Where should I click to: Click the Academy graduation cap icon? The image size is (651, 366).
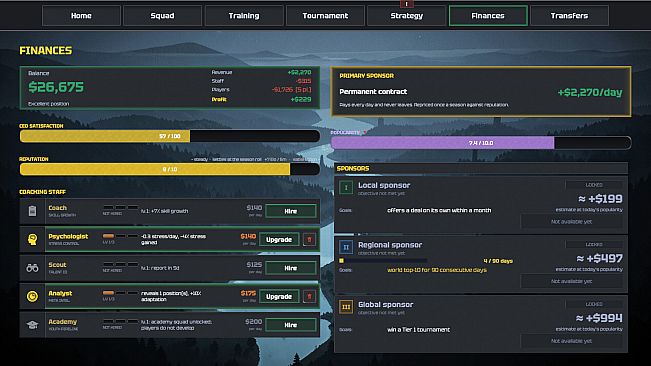click(32, 325)
